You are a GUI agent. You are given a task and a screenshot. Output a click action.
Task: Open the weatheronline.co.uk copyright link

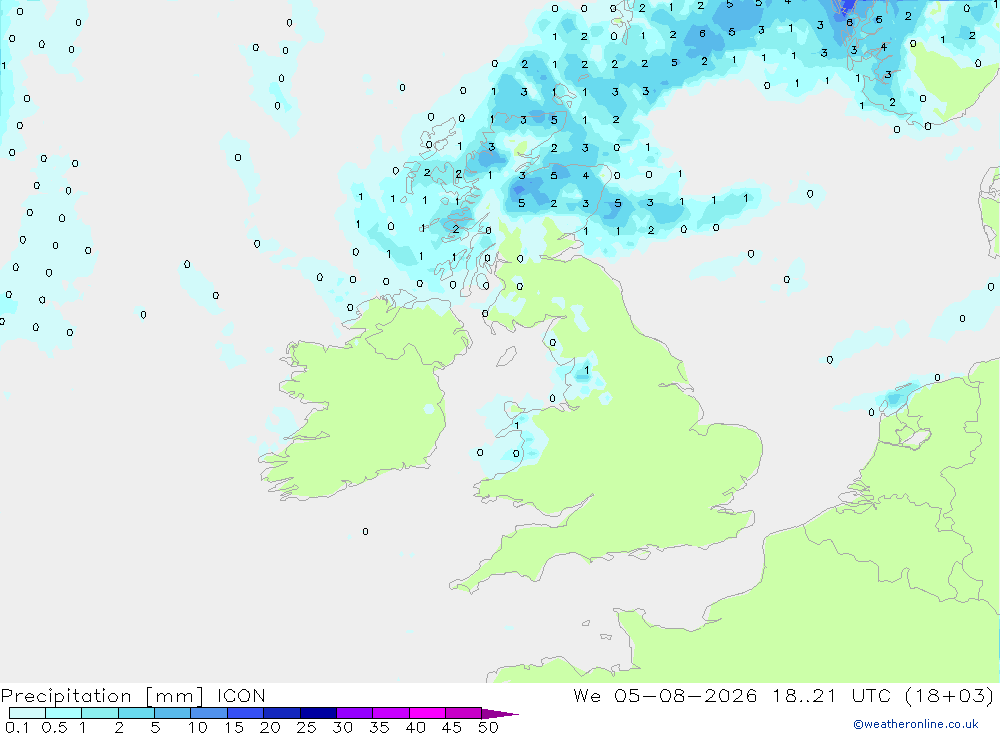(916, 724)
